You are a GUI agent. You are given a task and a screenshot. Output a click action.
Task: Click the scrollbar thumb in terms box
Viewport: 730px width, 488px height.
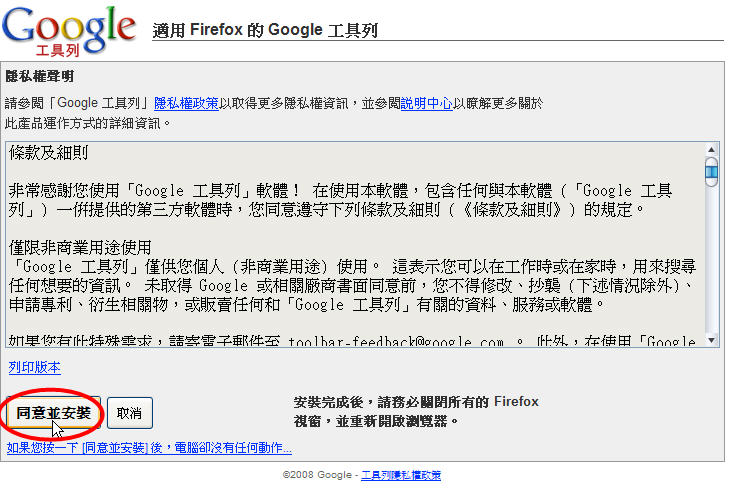(711, 172)
